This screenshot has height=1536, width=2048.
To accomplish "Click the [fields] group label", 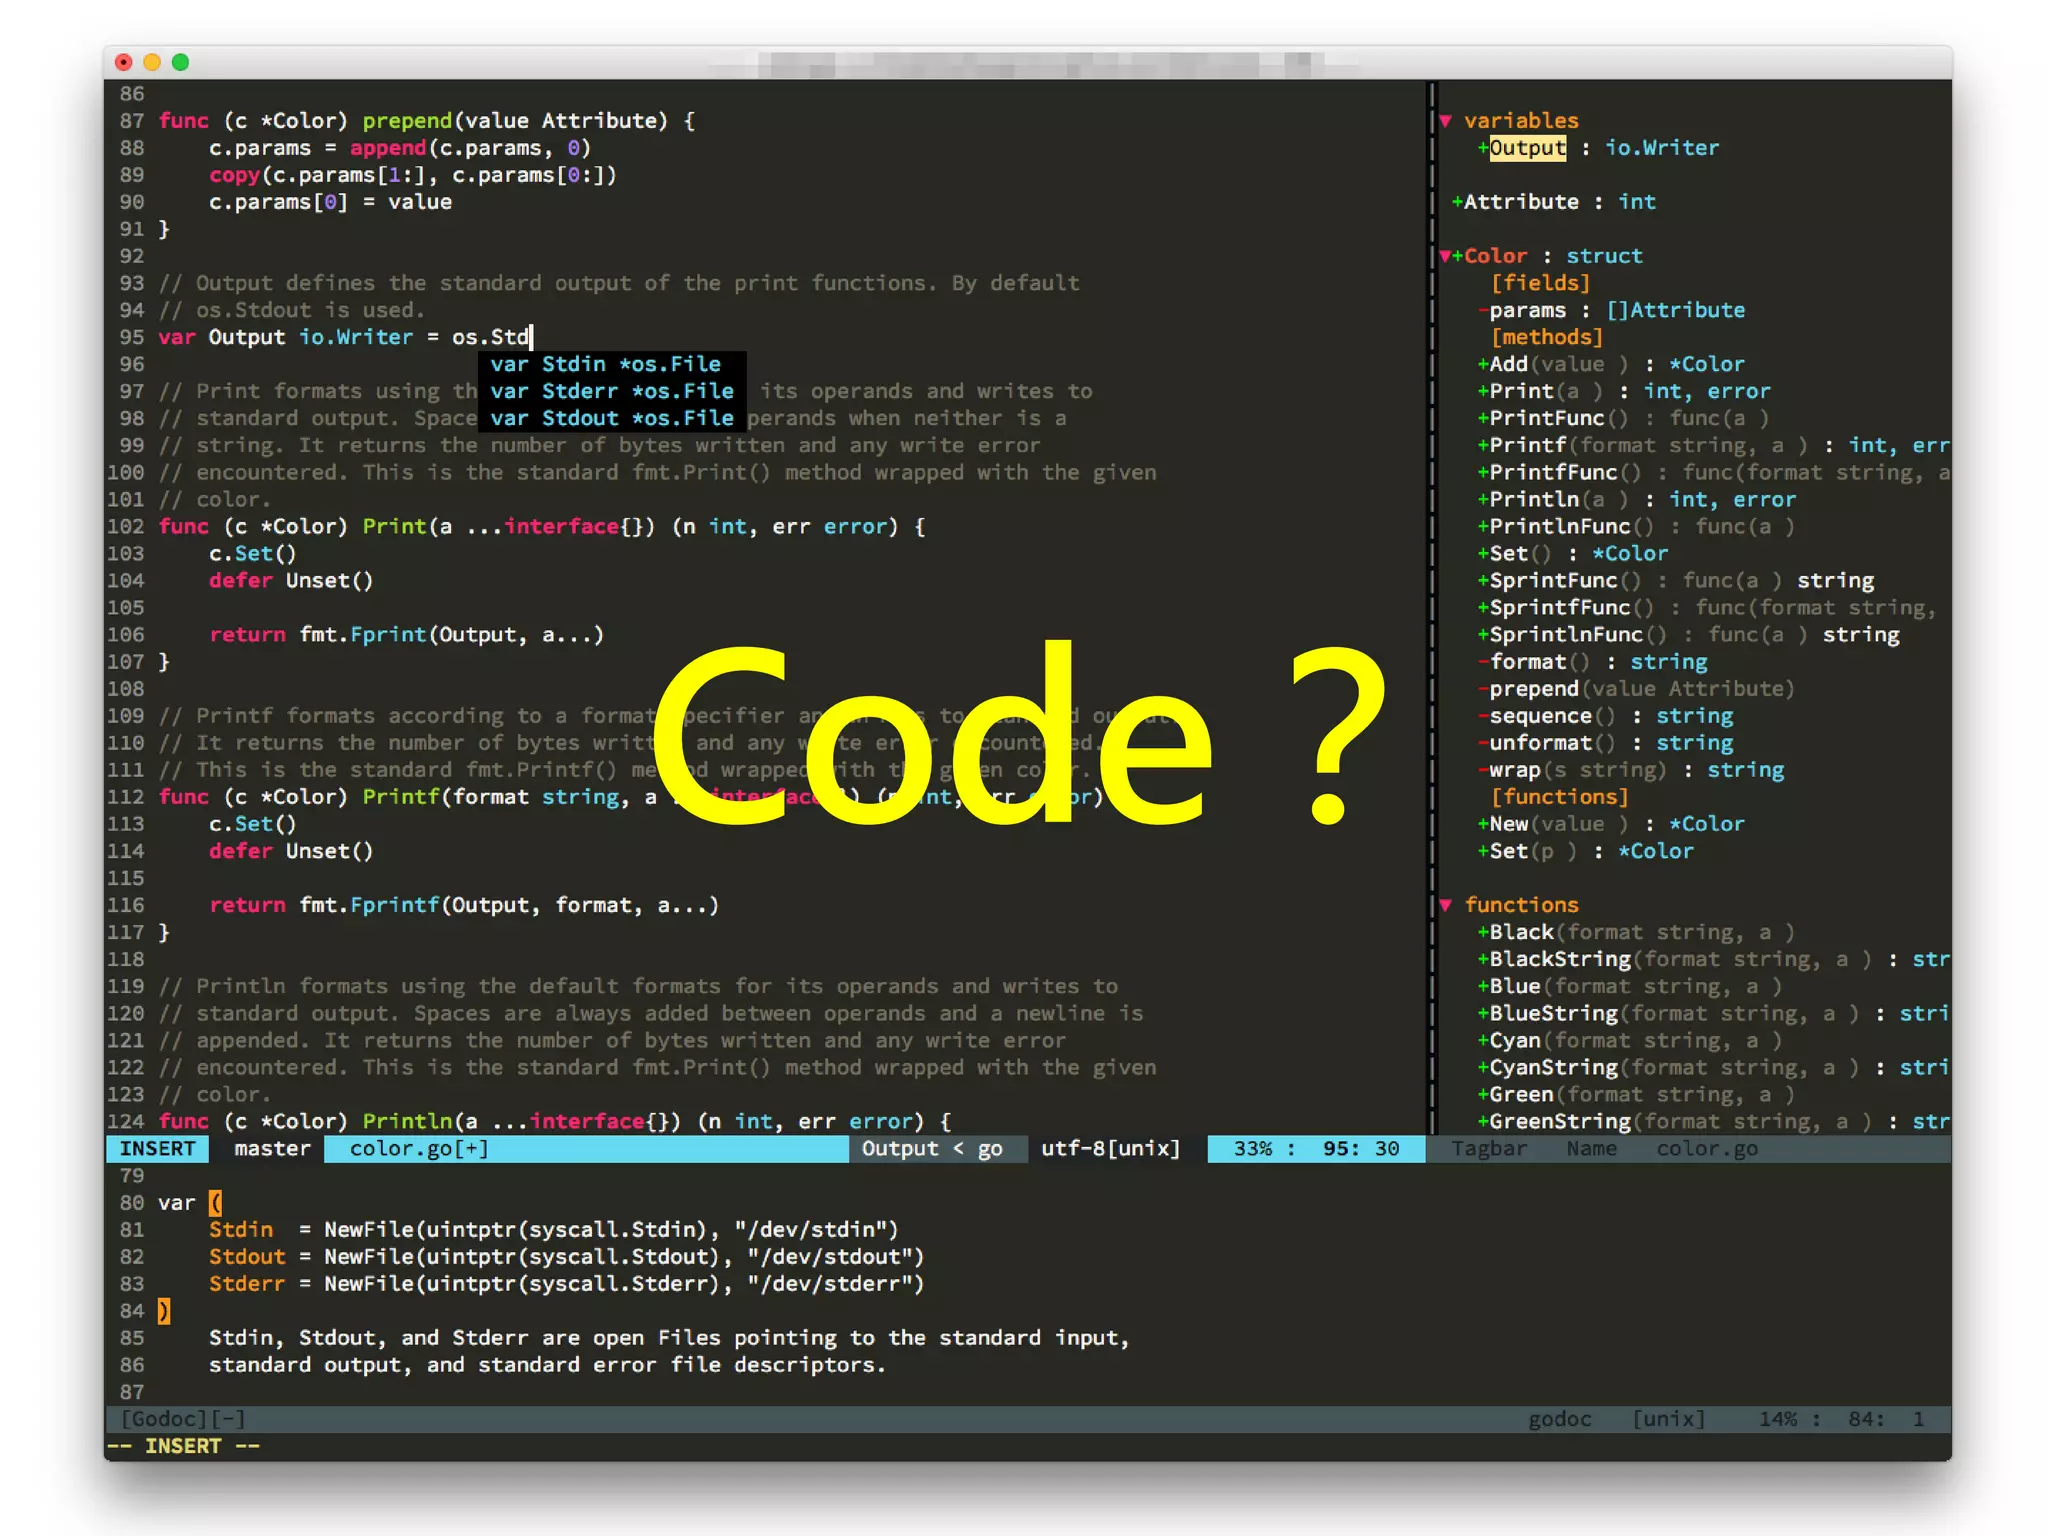I will point(1540,283).
